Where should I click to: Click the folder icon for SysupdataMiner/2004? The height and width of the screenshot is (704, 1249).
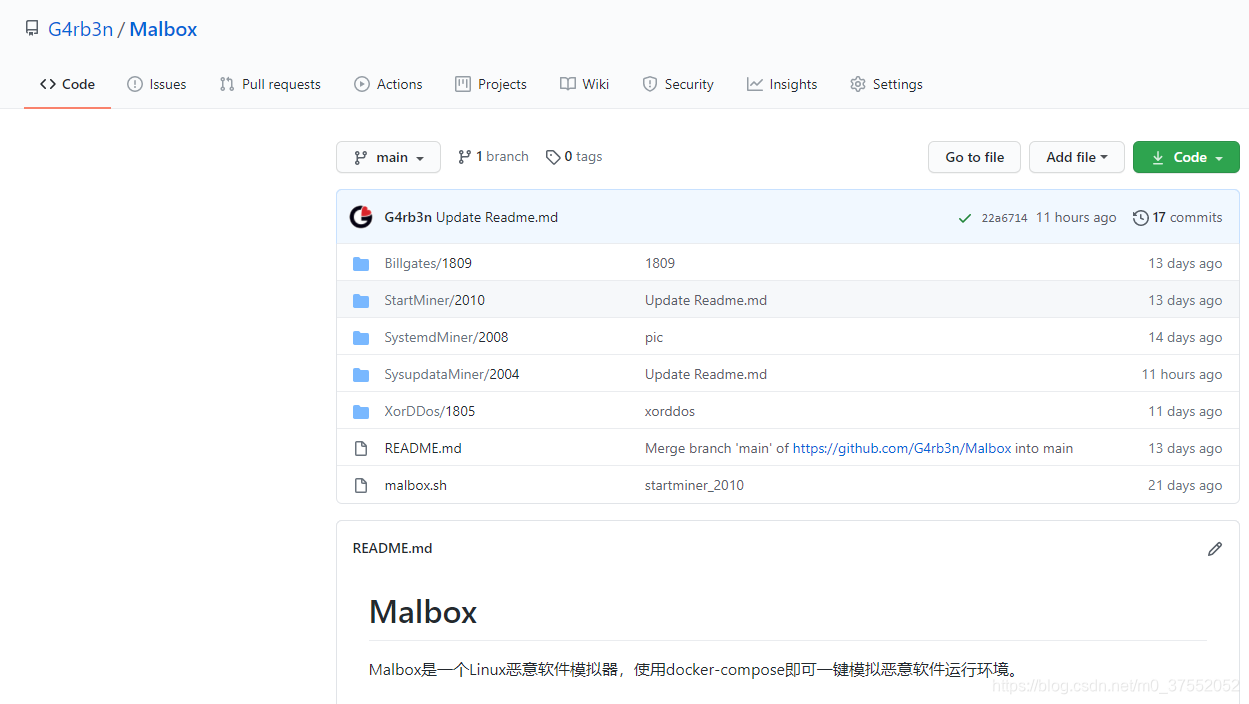(x=361, y=375)
